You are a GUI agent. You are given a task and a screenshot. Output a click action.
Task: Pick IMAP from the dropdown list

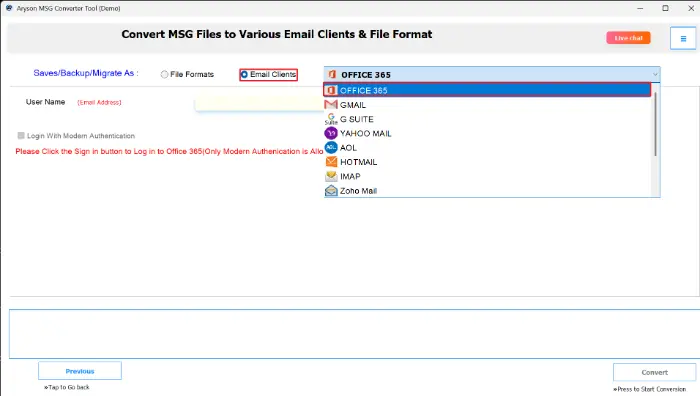click(488, 176)
